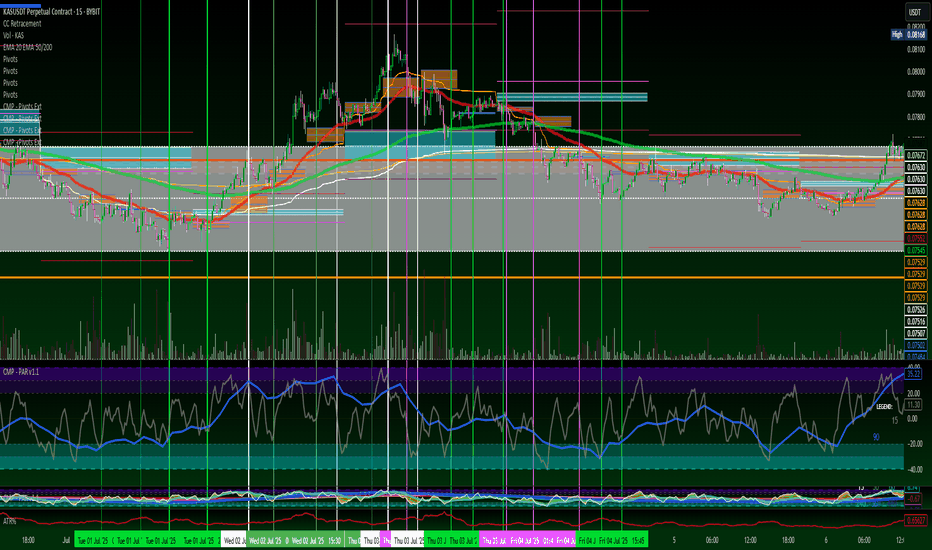Click the 0.08100 price axis tick

click(916, 49)
